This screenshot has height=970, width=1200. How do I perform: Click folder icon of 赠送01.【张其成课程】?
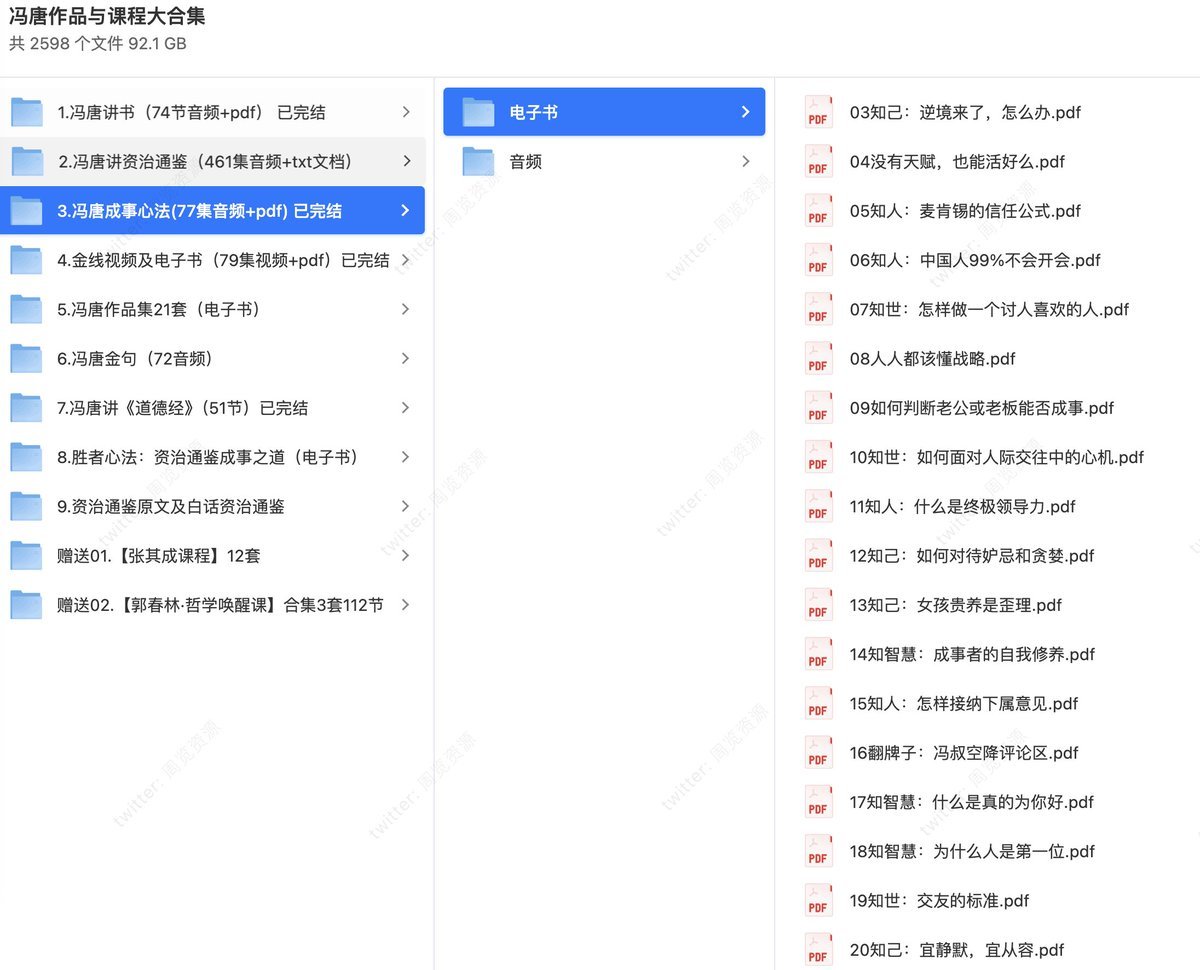(27, 555)
